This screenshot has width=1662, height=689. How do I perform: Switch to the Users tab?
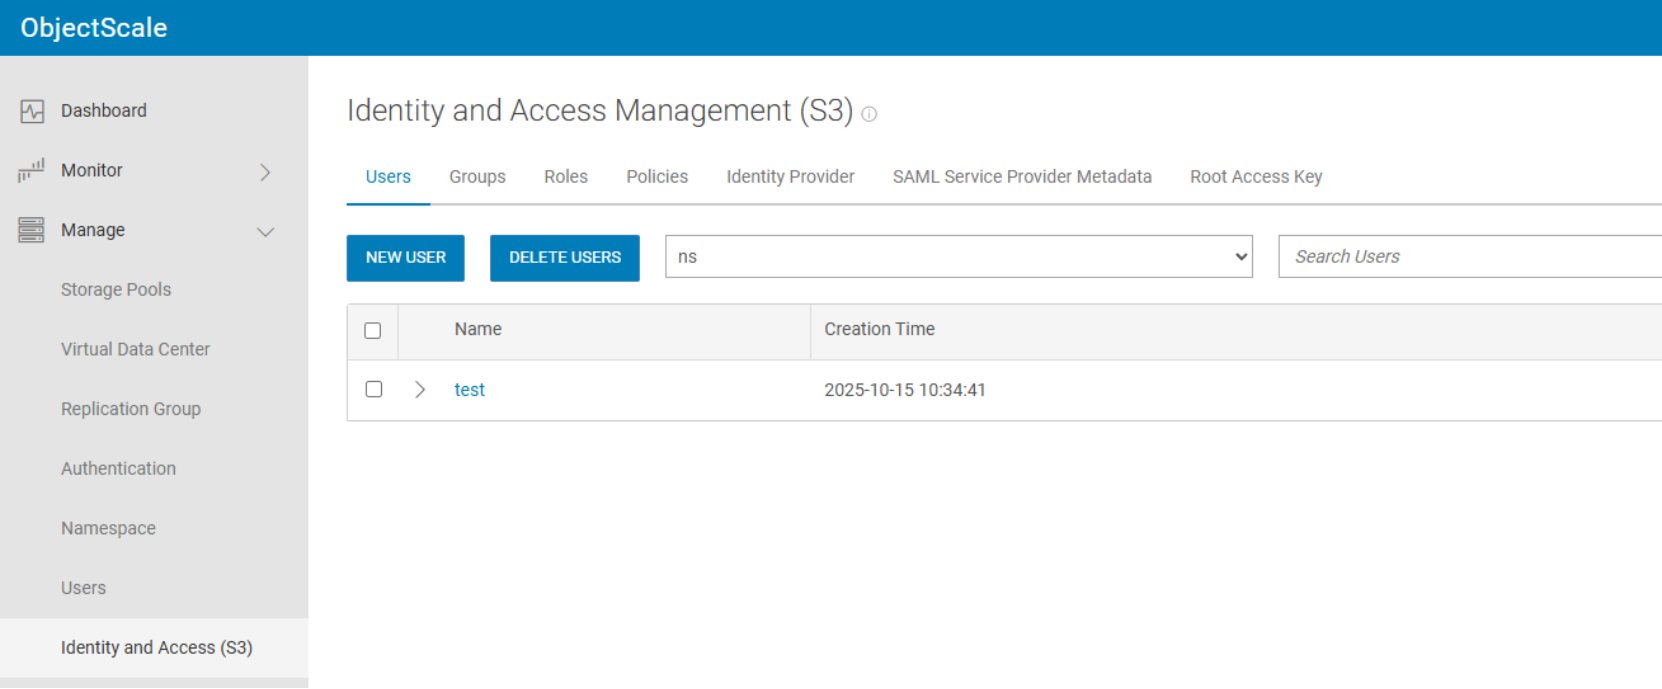coord(388,177)
